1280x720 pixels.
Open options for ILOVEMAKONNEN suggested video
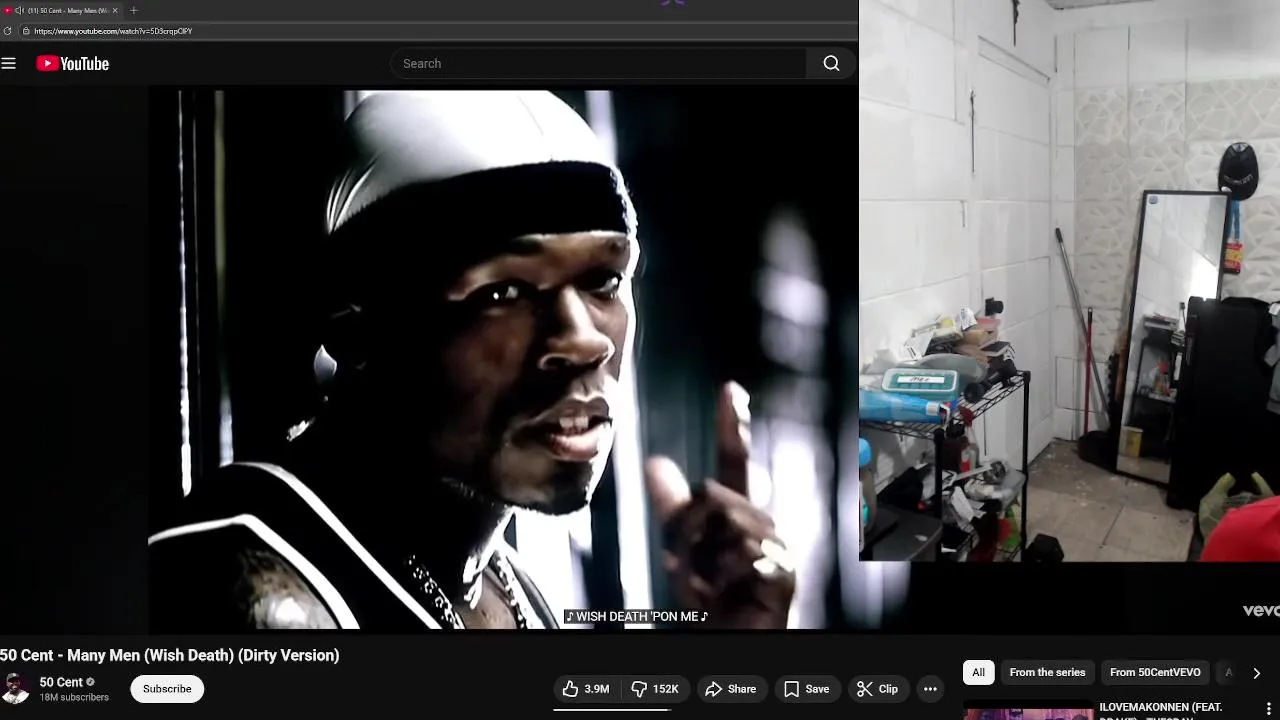[1269, 708]
